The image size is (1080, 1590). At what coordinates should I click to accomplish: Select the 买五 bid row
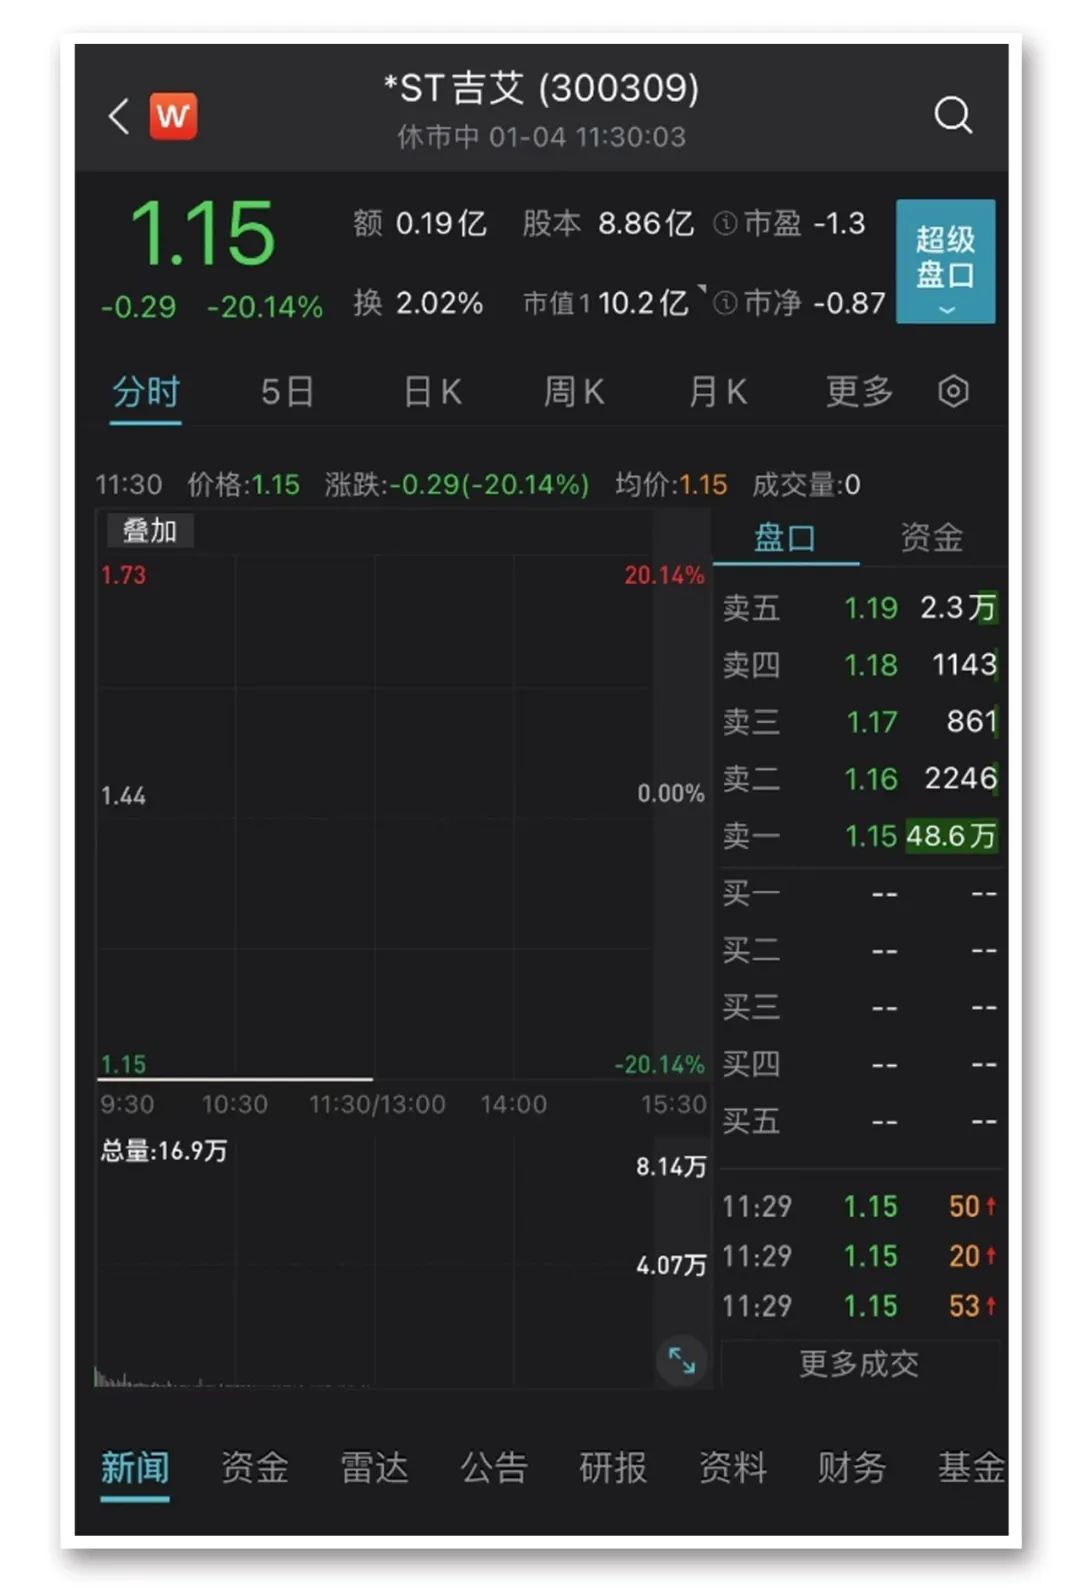860,1121
